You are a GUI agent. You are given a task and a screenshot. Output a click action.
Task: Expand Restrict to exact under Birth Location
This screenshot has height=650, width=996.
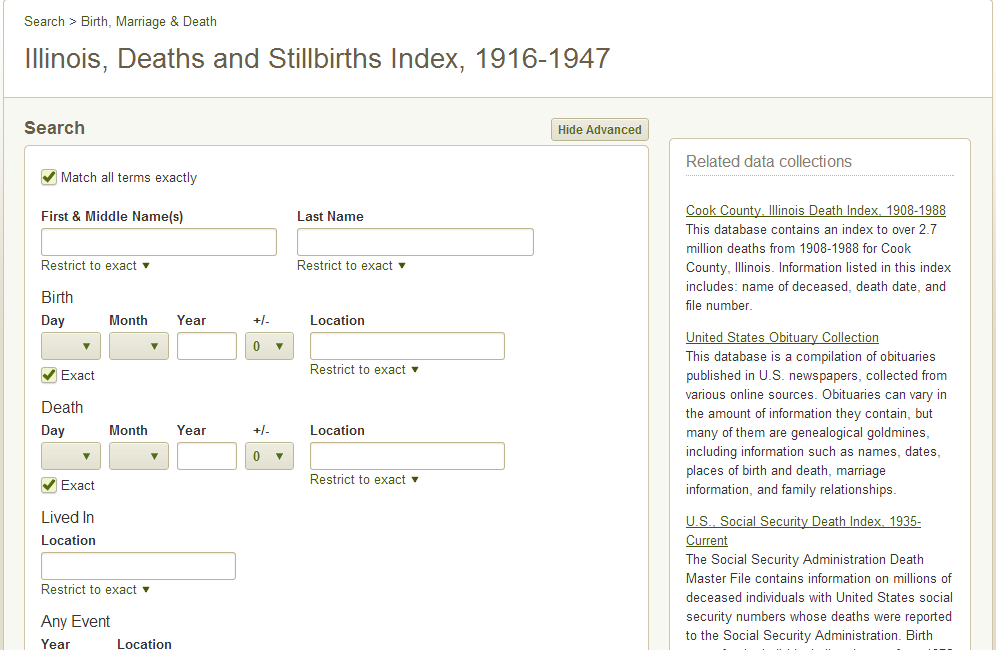tap(364, 369)
